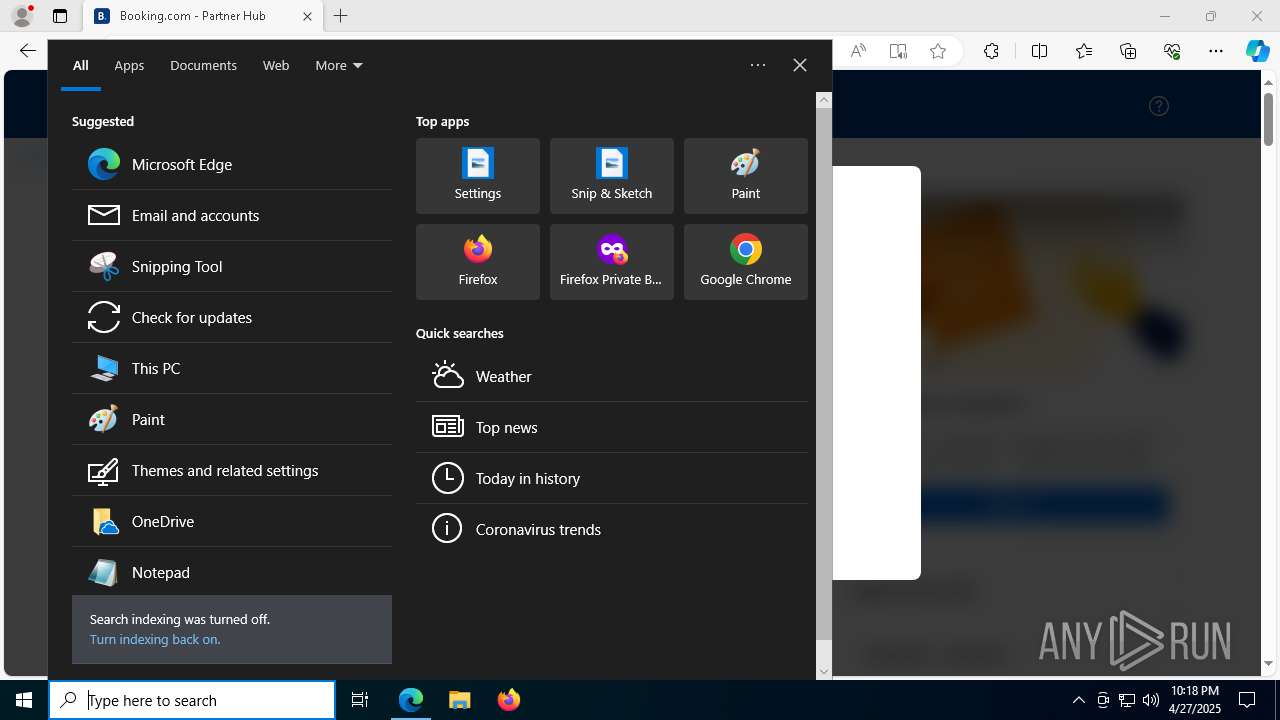Open Edge Settings and more menu

click(x=1216, y=51)
